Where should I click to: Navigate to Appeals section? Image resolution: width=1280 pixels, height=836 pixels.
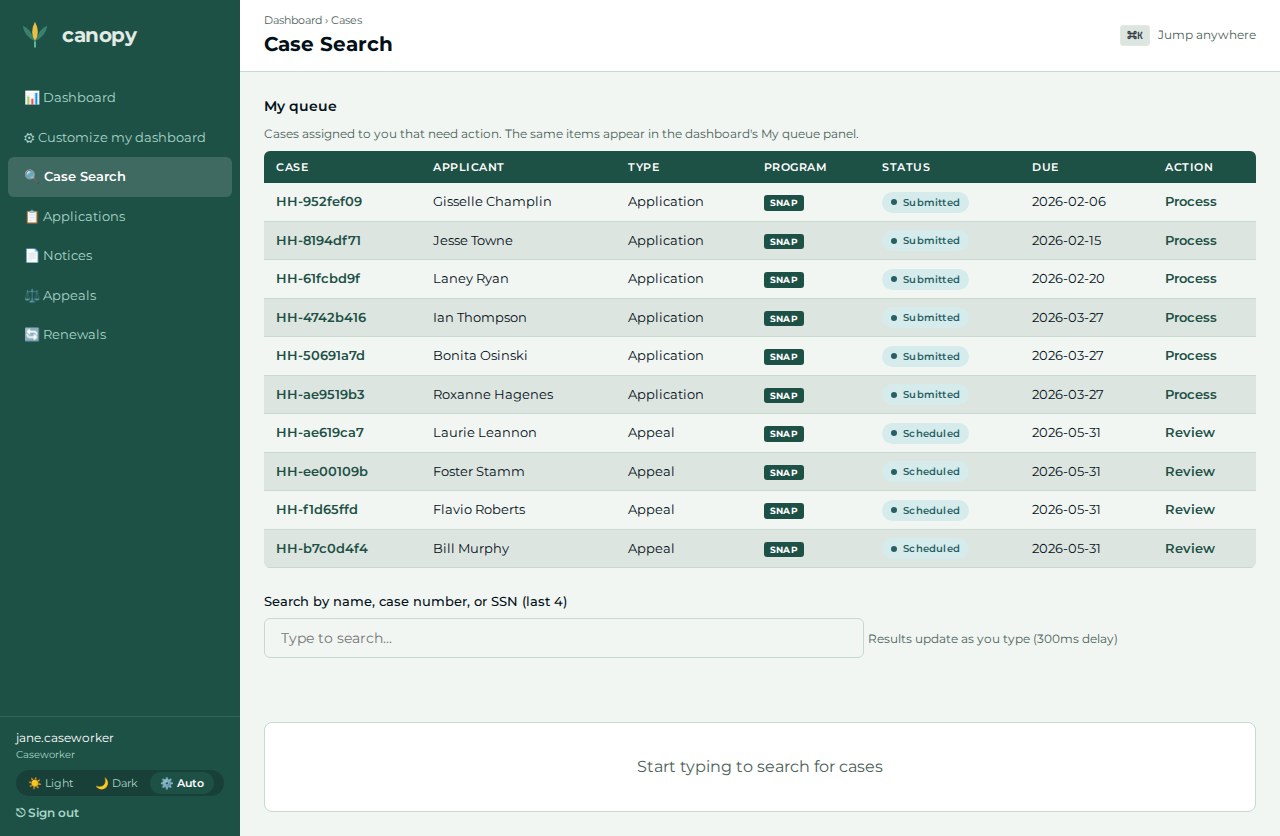click(120, 296)
